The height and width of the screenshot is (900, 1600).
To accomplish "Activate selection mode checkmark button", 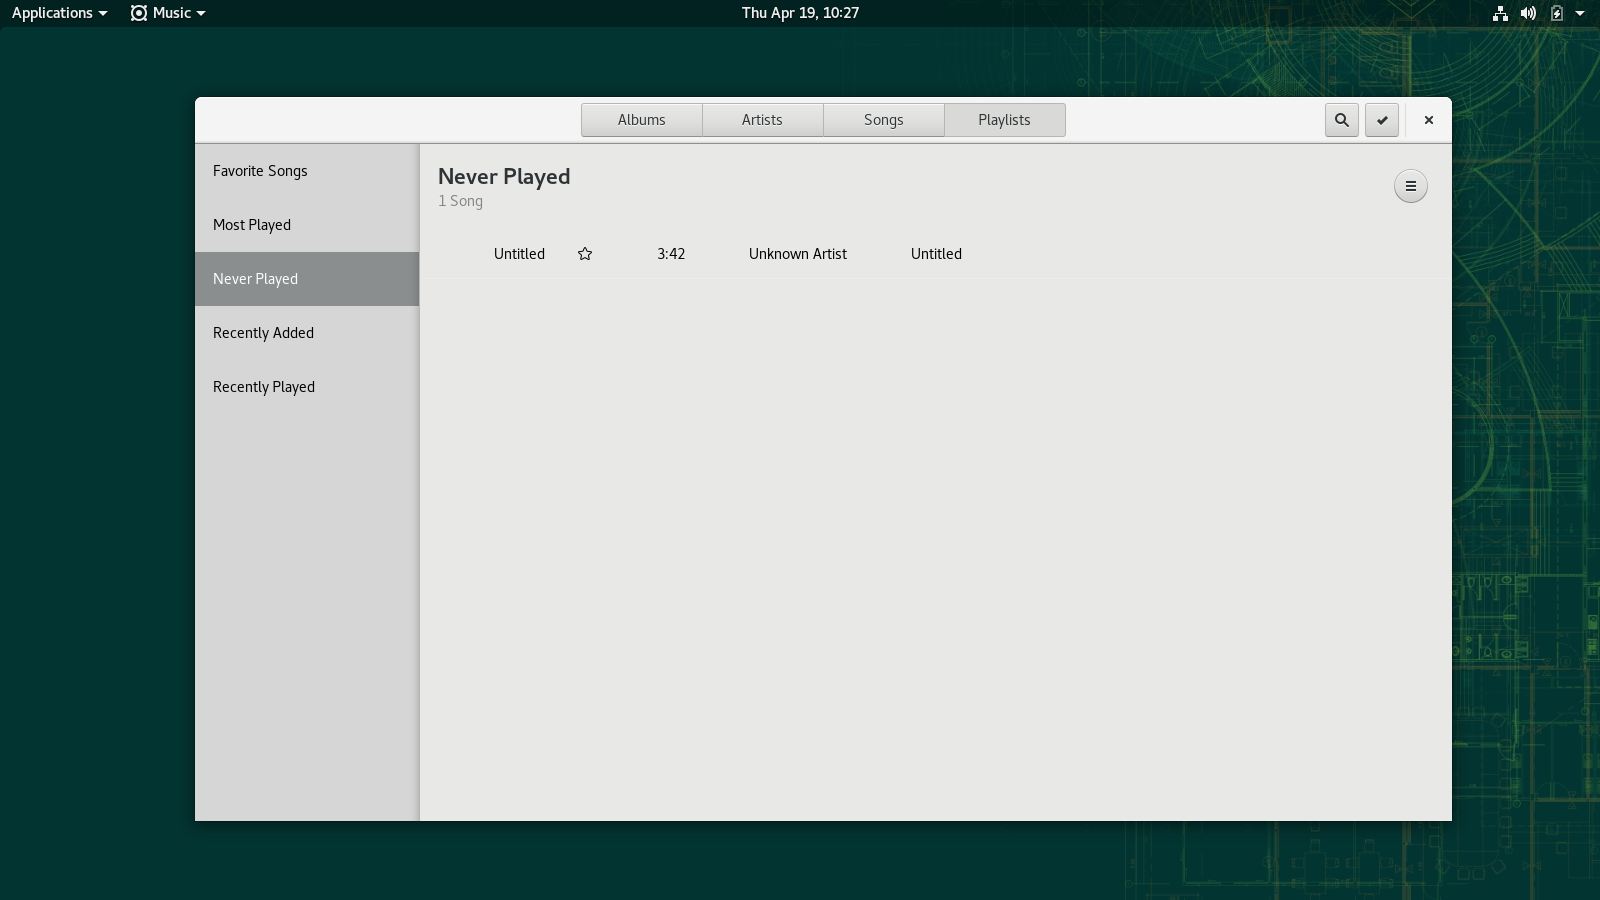I will (x=1382, y=120).
